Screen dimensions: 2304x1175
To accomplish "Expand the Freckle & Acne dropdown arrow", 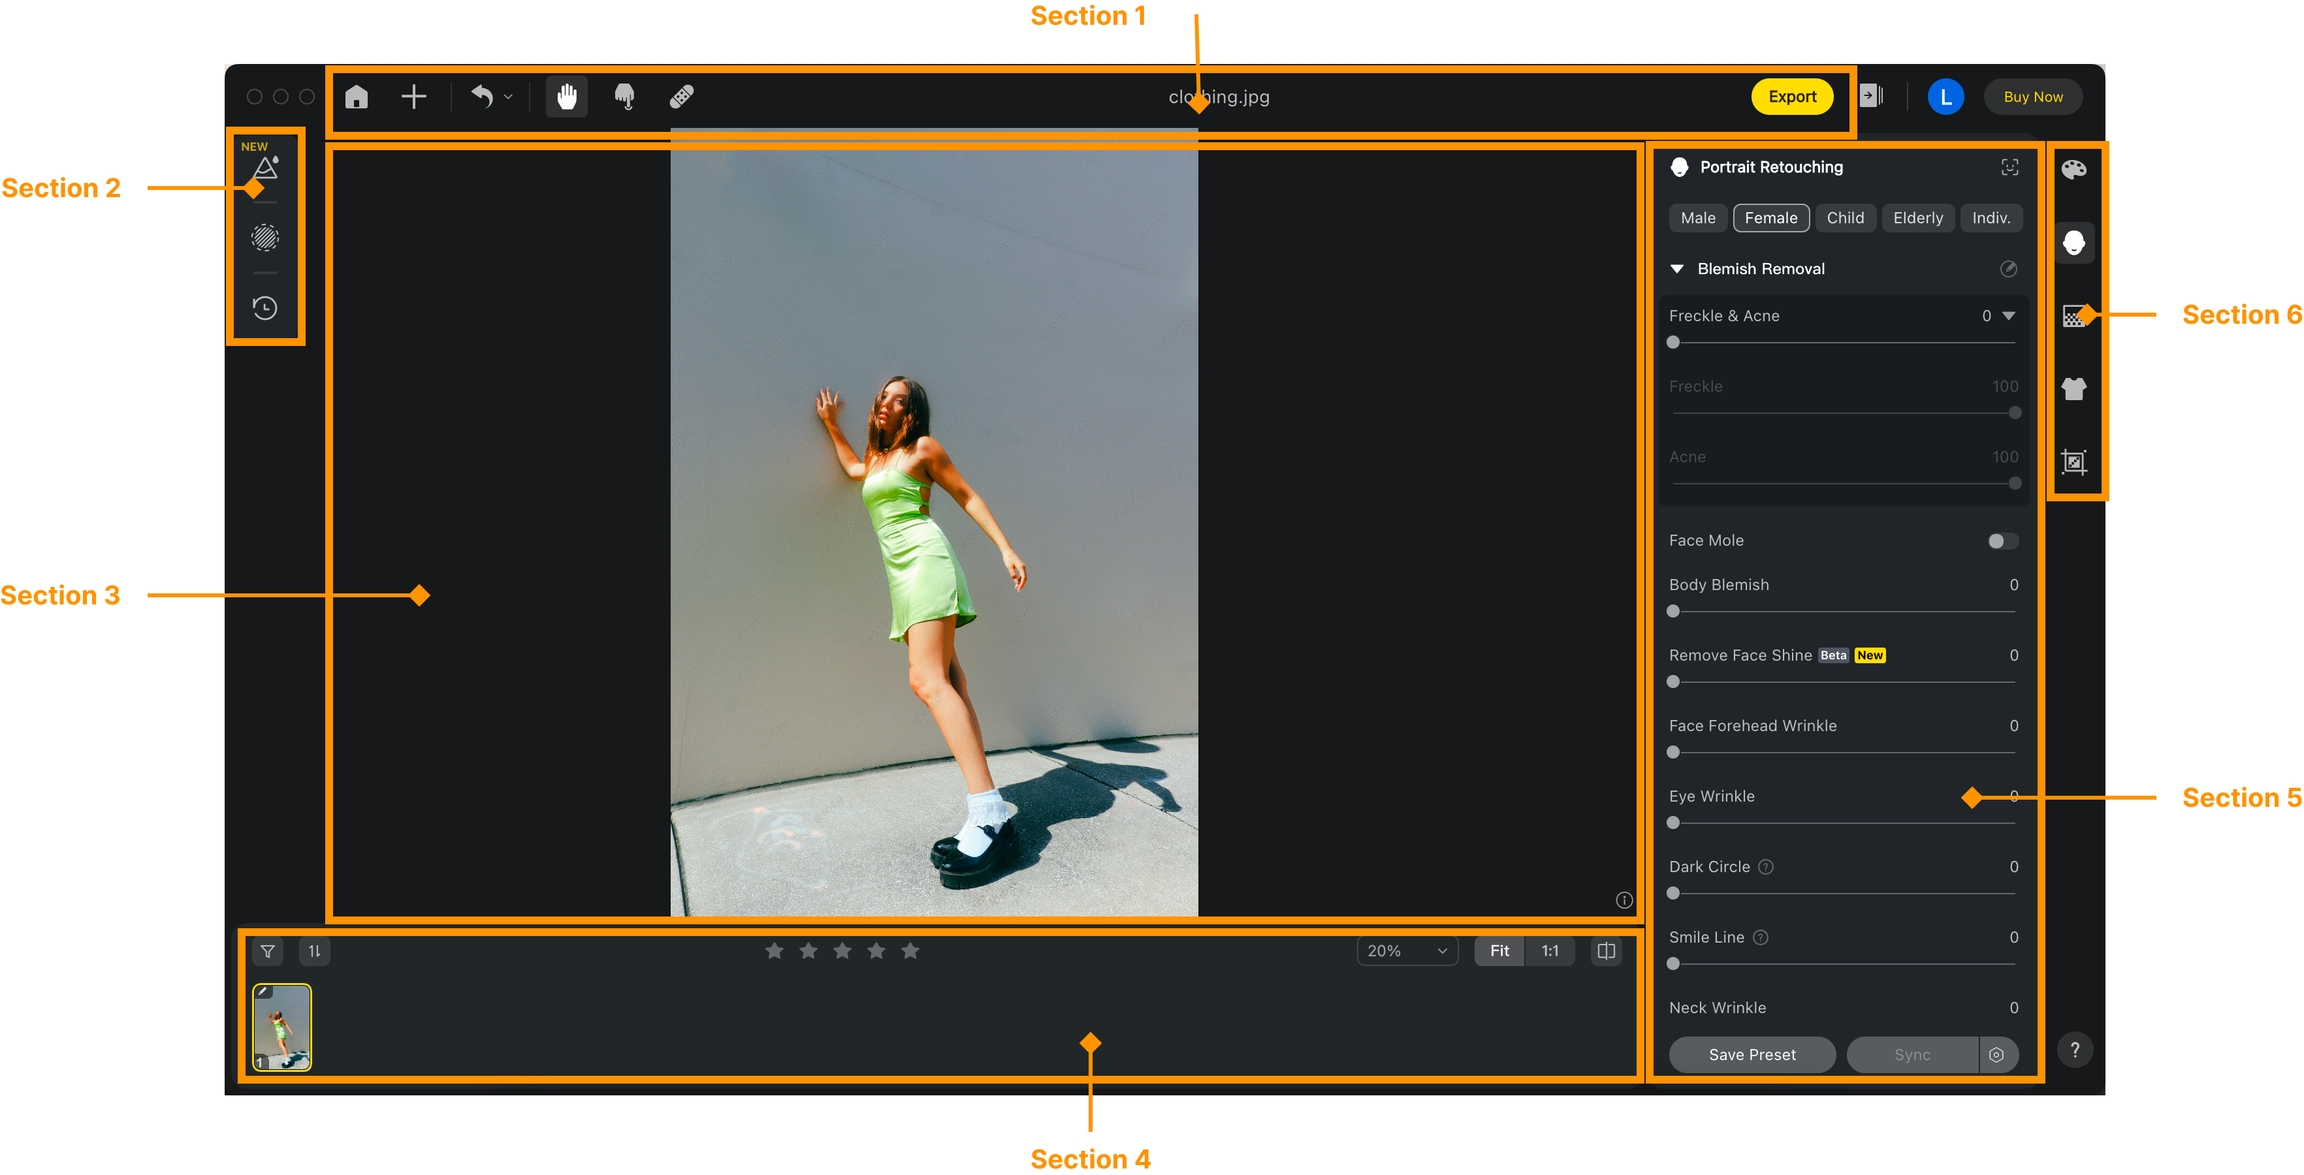I will click(2009, 316).
